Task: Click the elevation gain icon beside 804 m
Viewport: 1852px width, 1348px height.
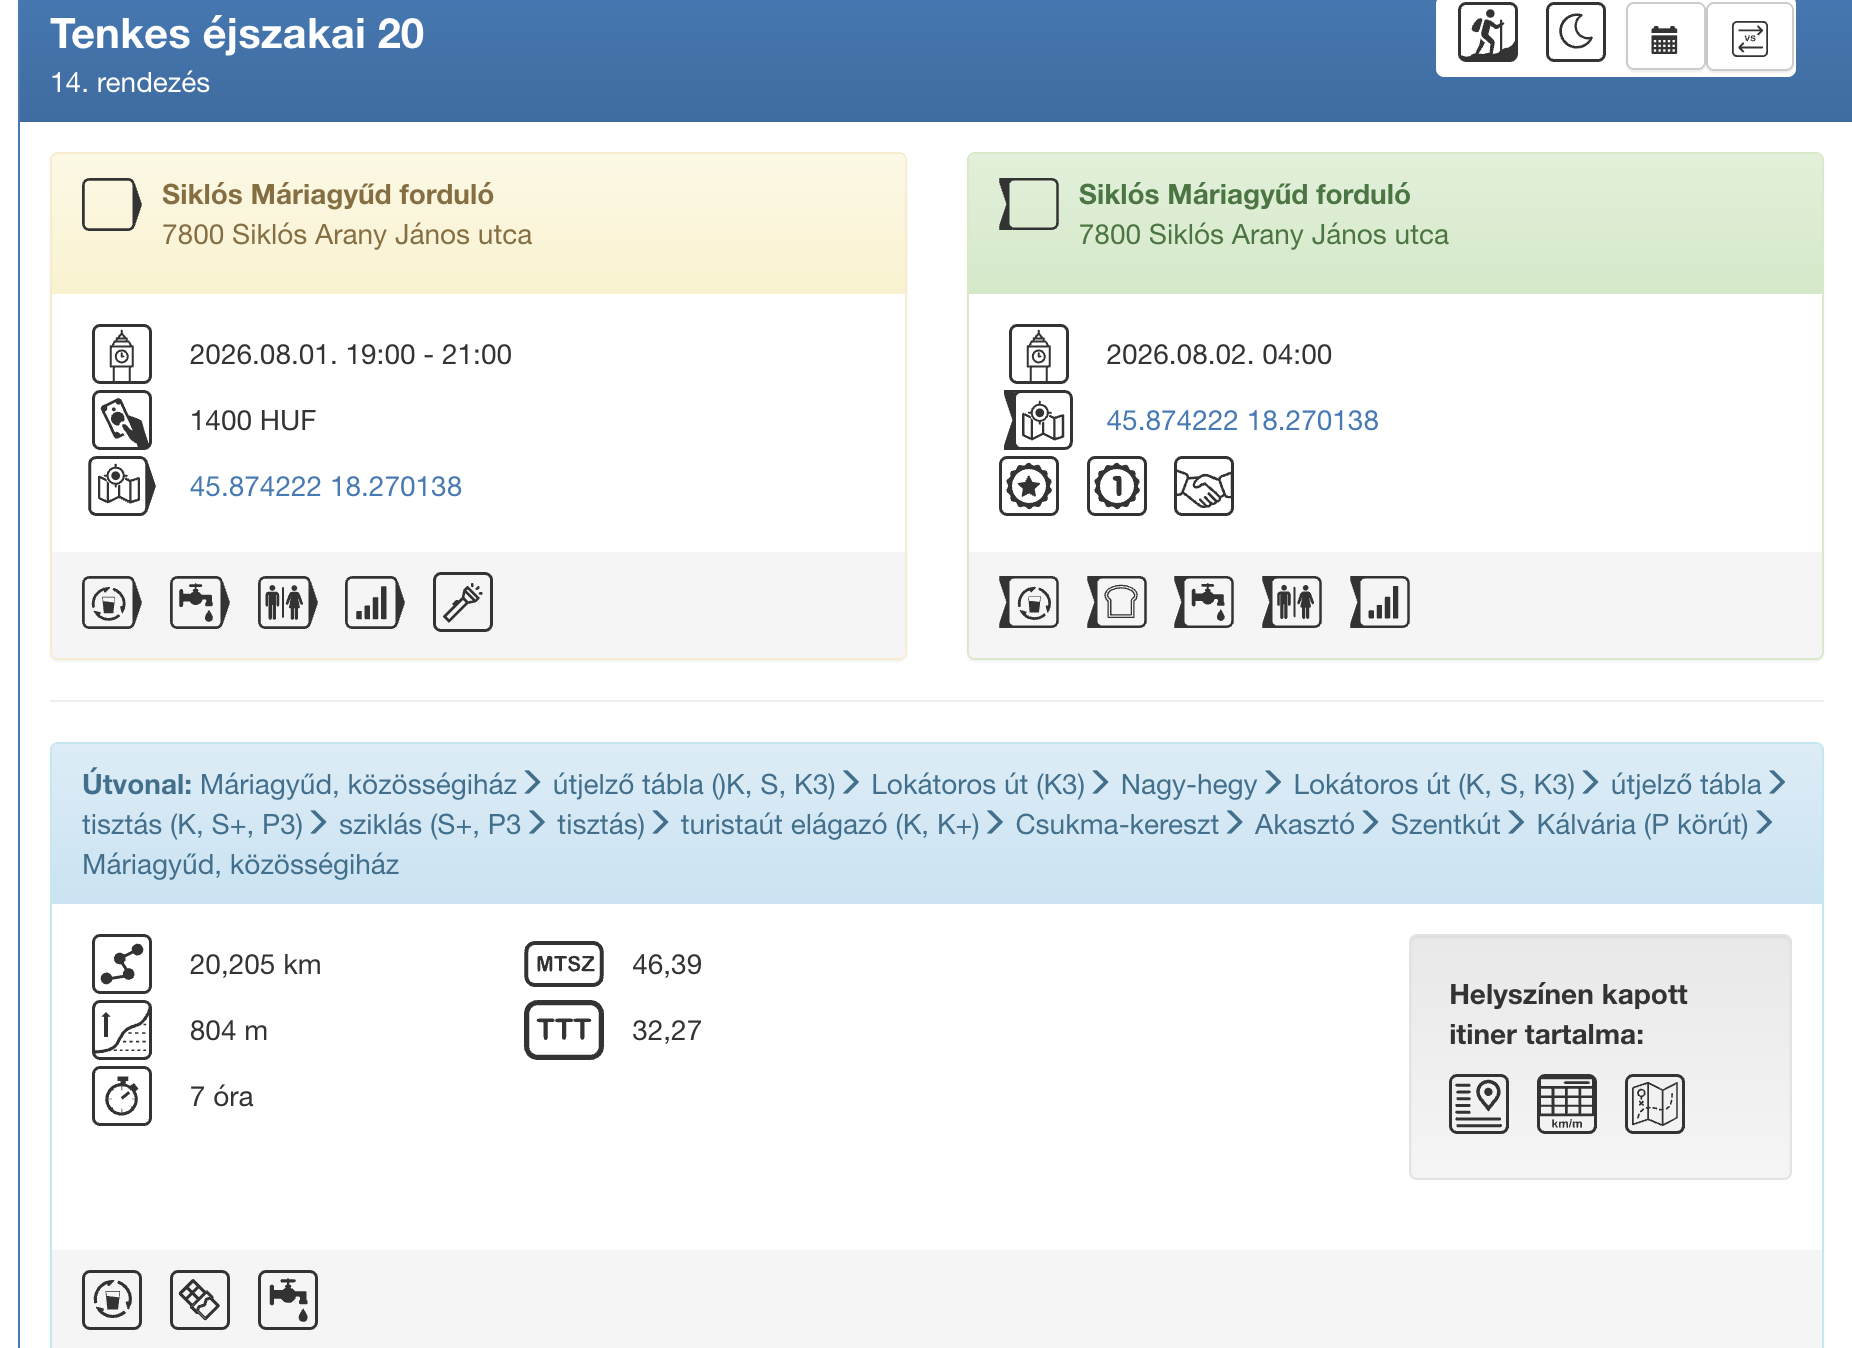Action: [x=122, y=1030]
